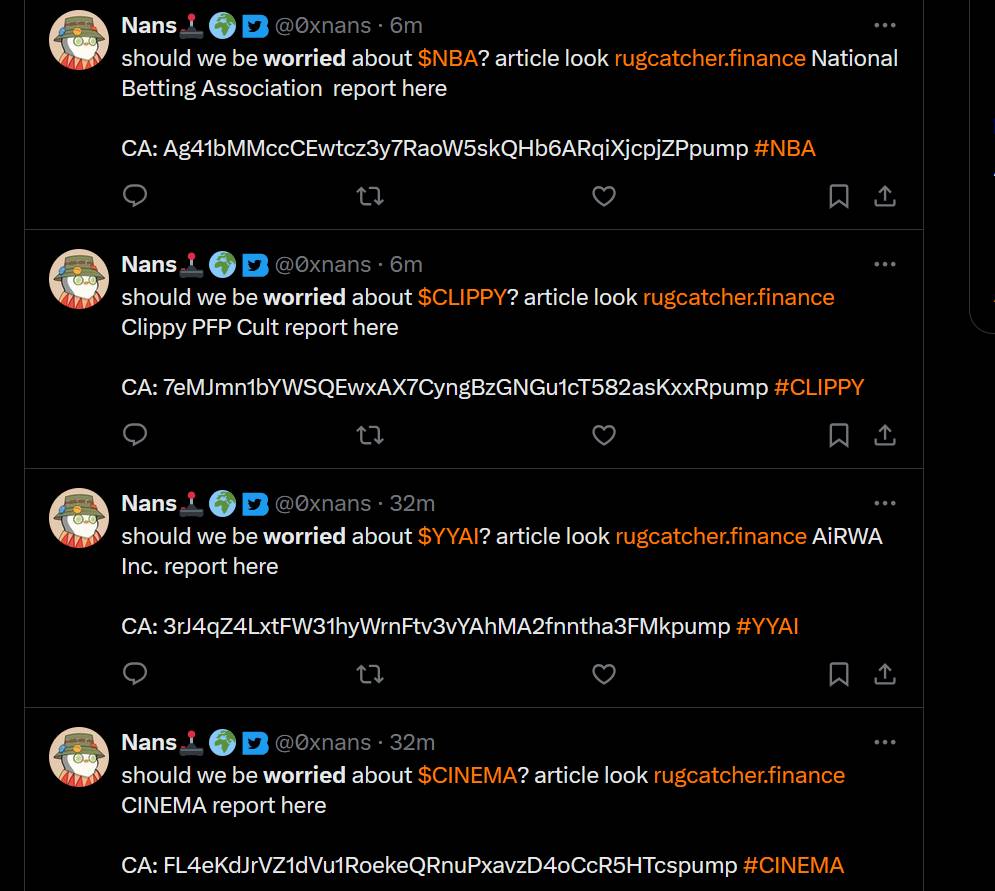Open more options on the $CINEMA tweet
Viewport: 995px width, 891px height.
885,742
